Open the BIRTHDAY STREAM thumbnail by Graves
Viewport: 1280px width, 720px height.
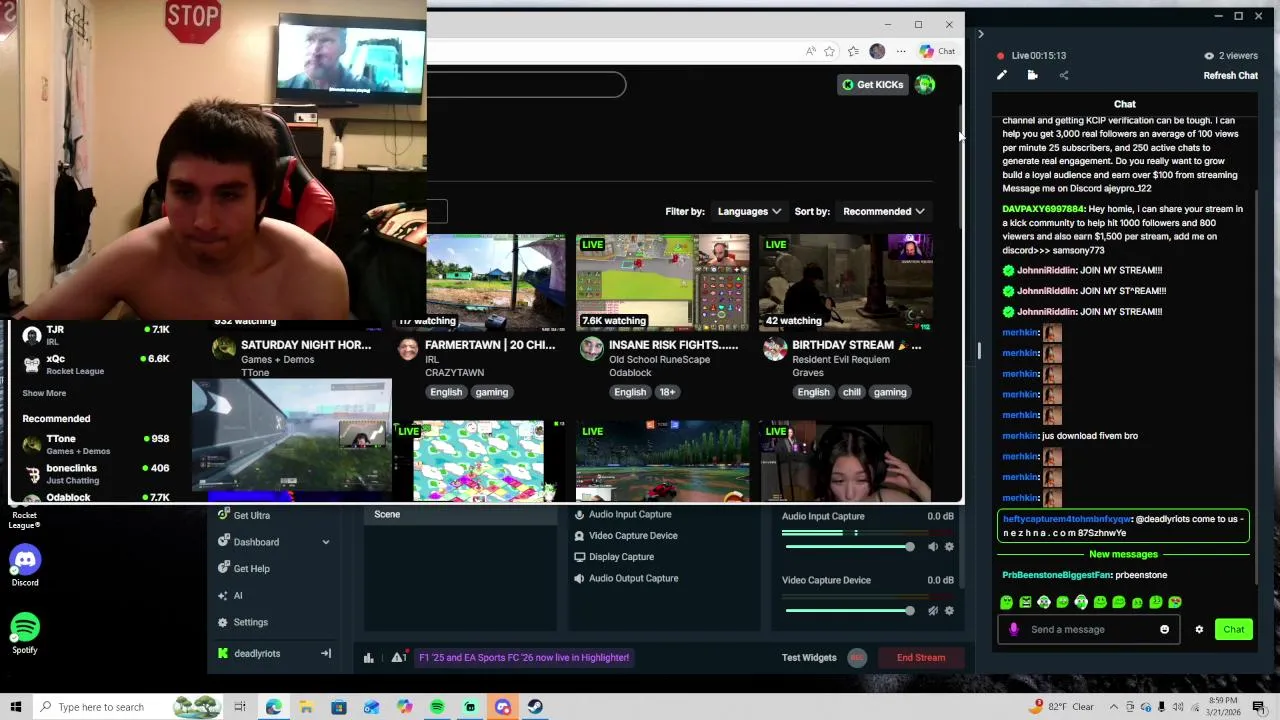coord(846,282)
